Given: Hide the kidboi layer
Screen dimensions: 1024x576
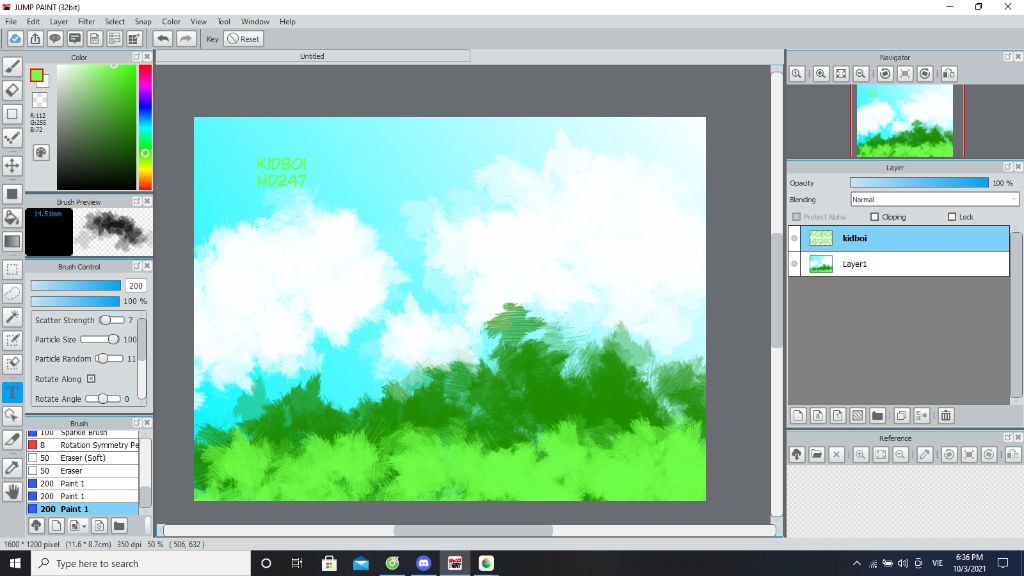Looking at the screenshot, I should coord(794,238).
